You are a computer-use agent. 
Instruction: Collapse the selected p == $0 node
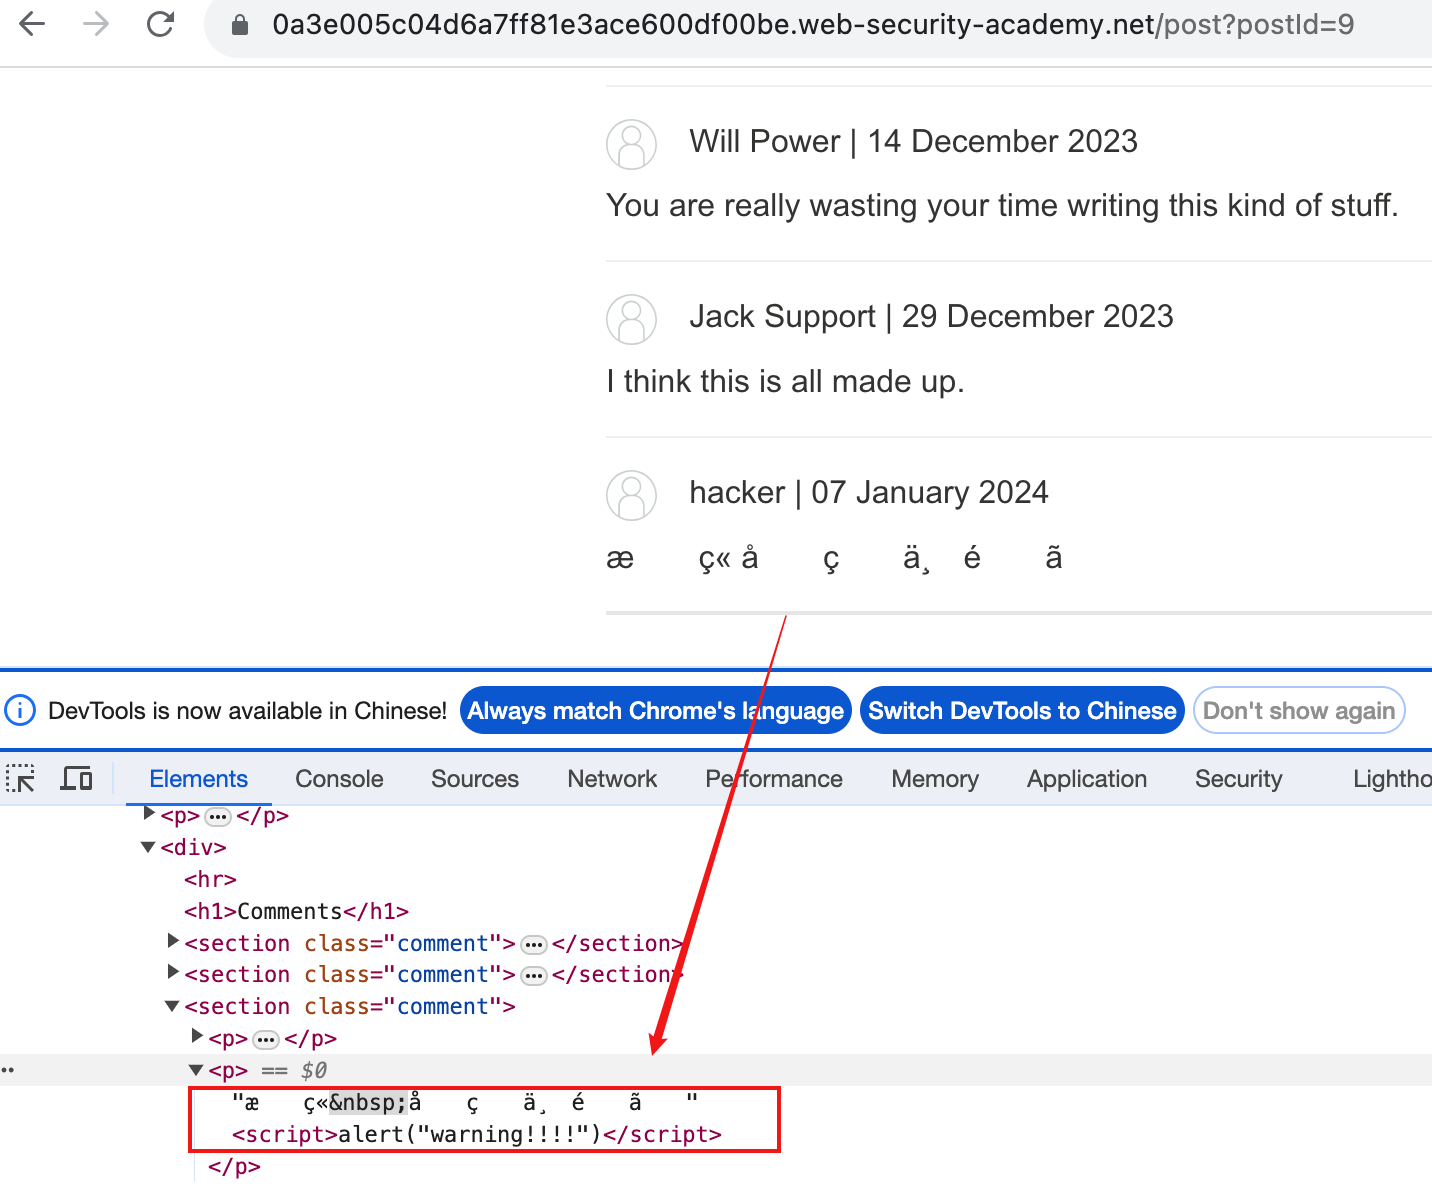196,1070
